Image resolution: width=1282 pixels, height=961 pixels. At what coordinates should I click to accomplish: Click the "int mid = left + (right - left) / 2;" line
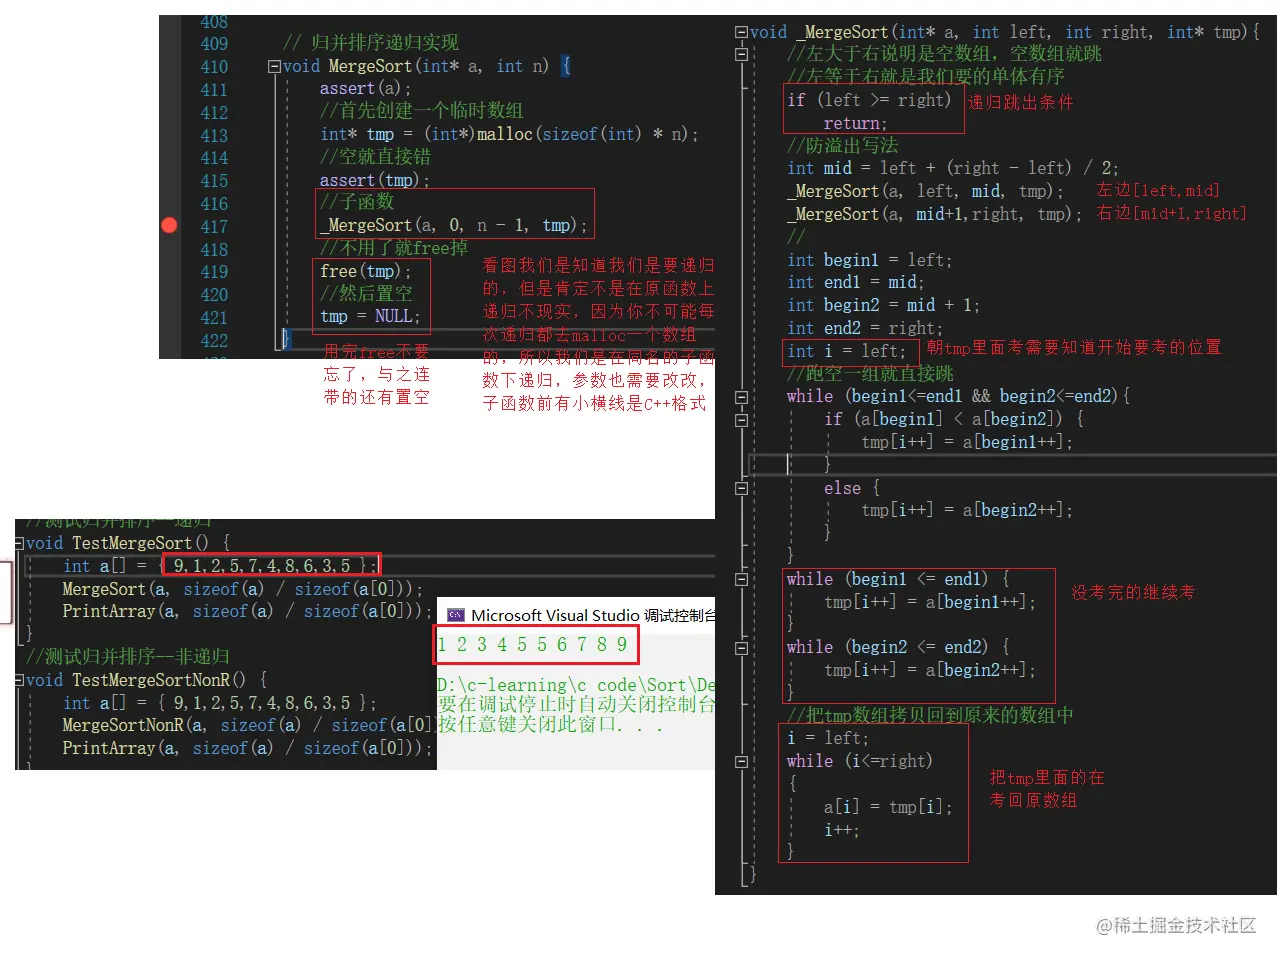click(953, 168)
